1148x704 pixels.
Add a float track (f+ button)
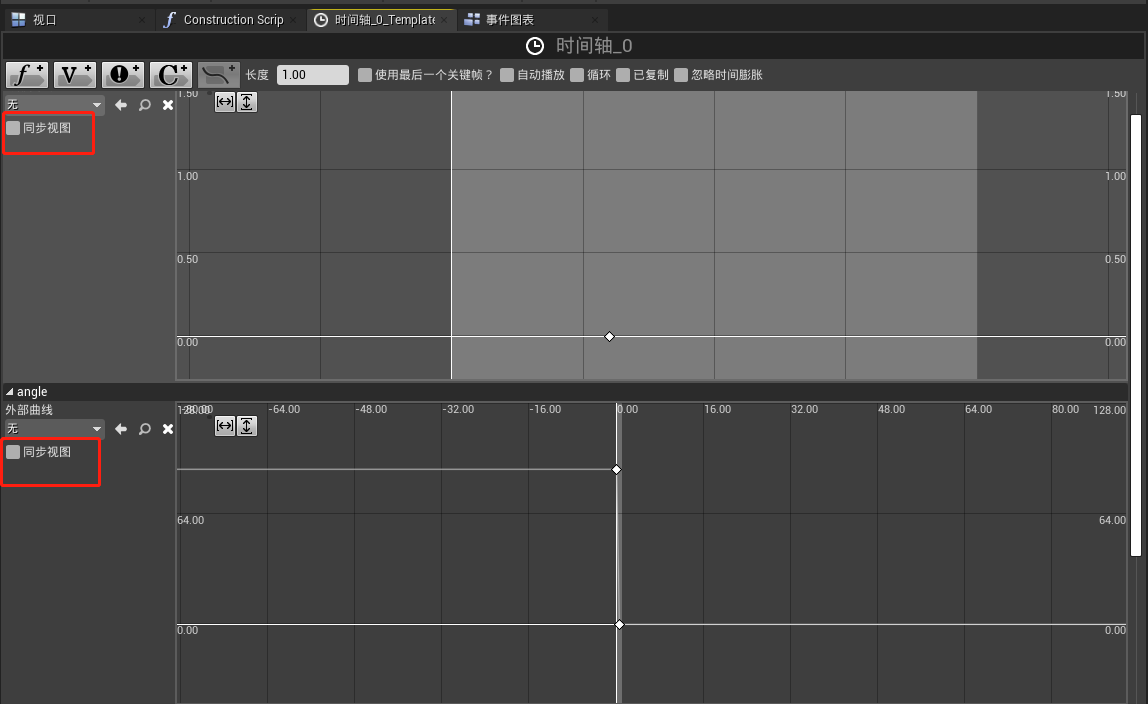pyautogui.click(x=27, y=75)
